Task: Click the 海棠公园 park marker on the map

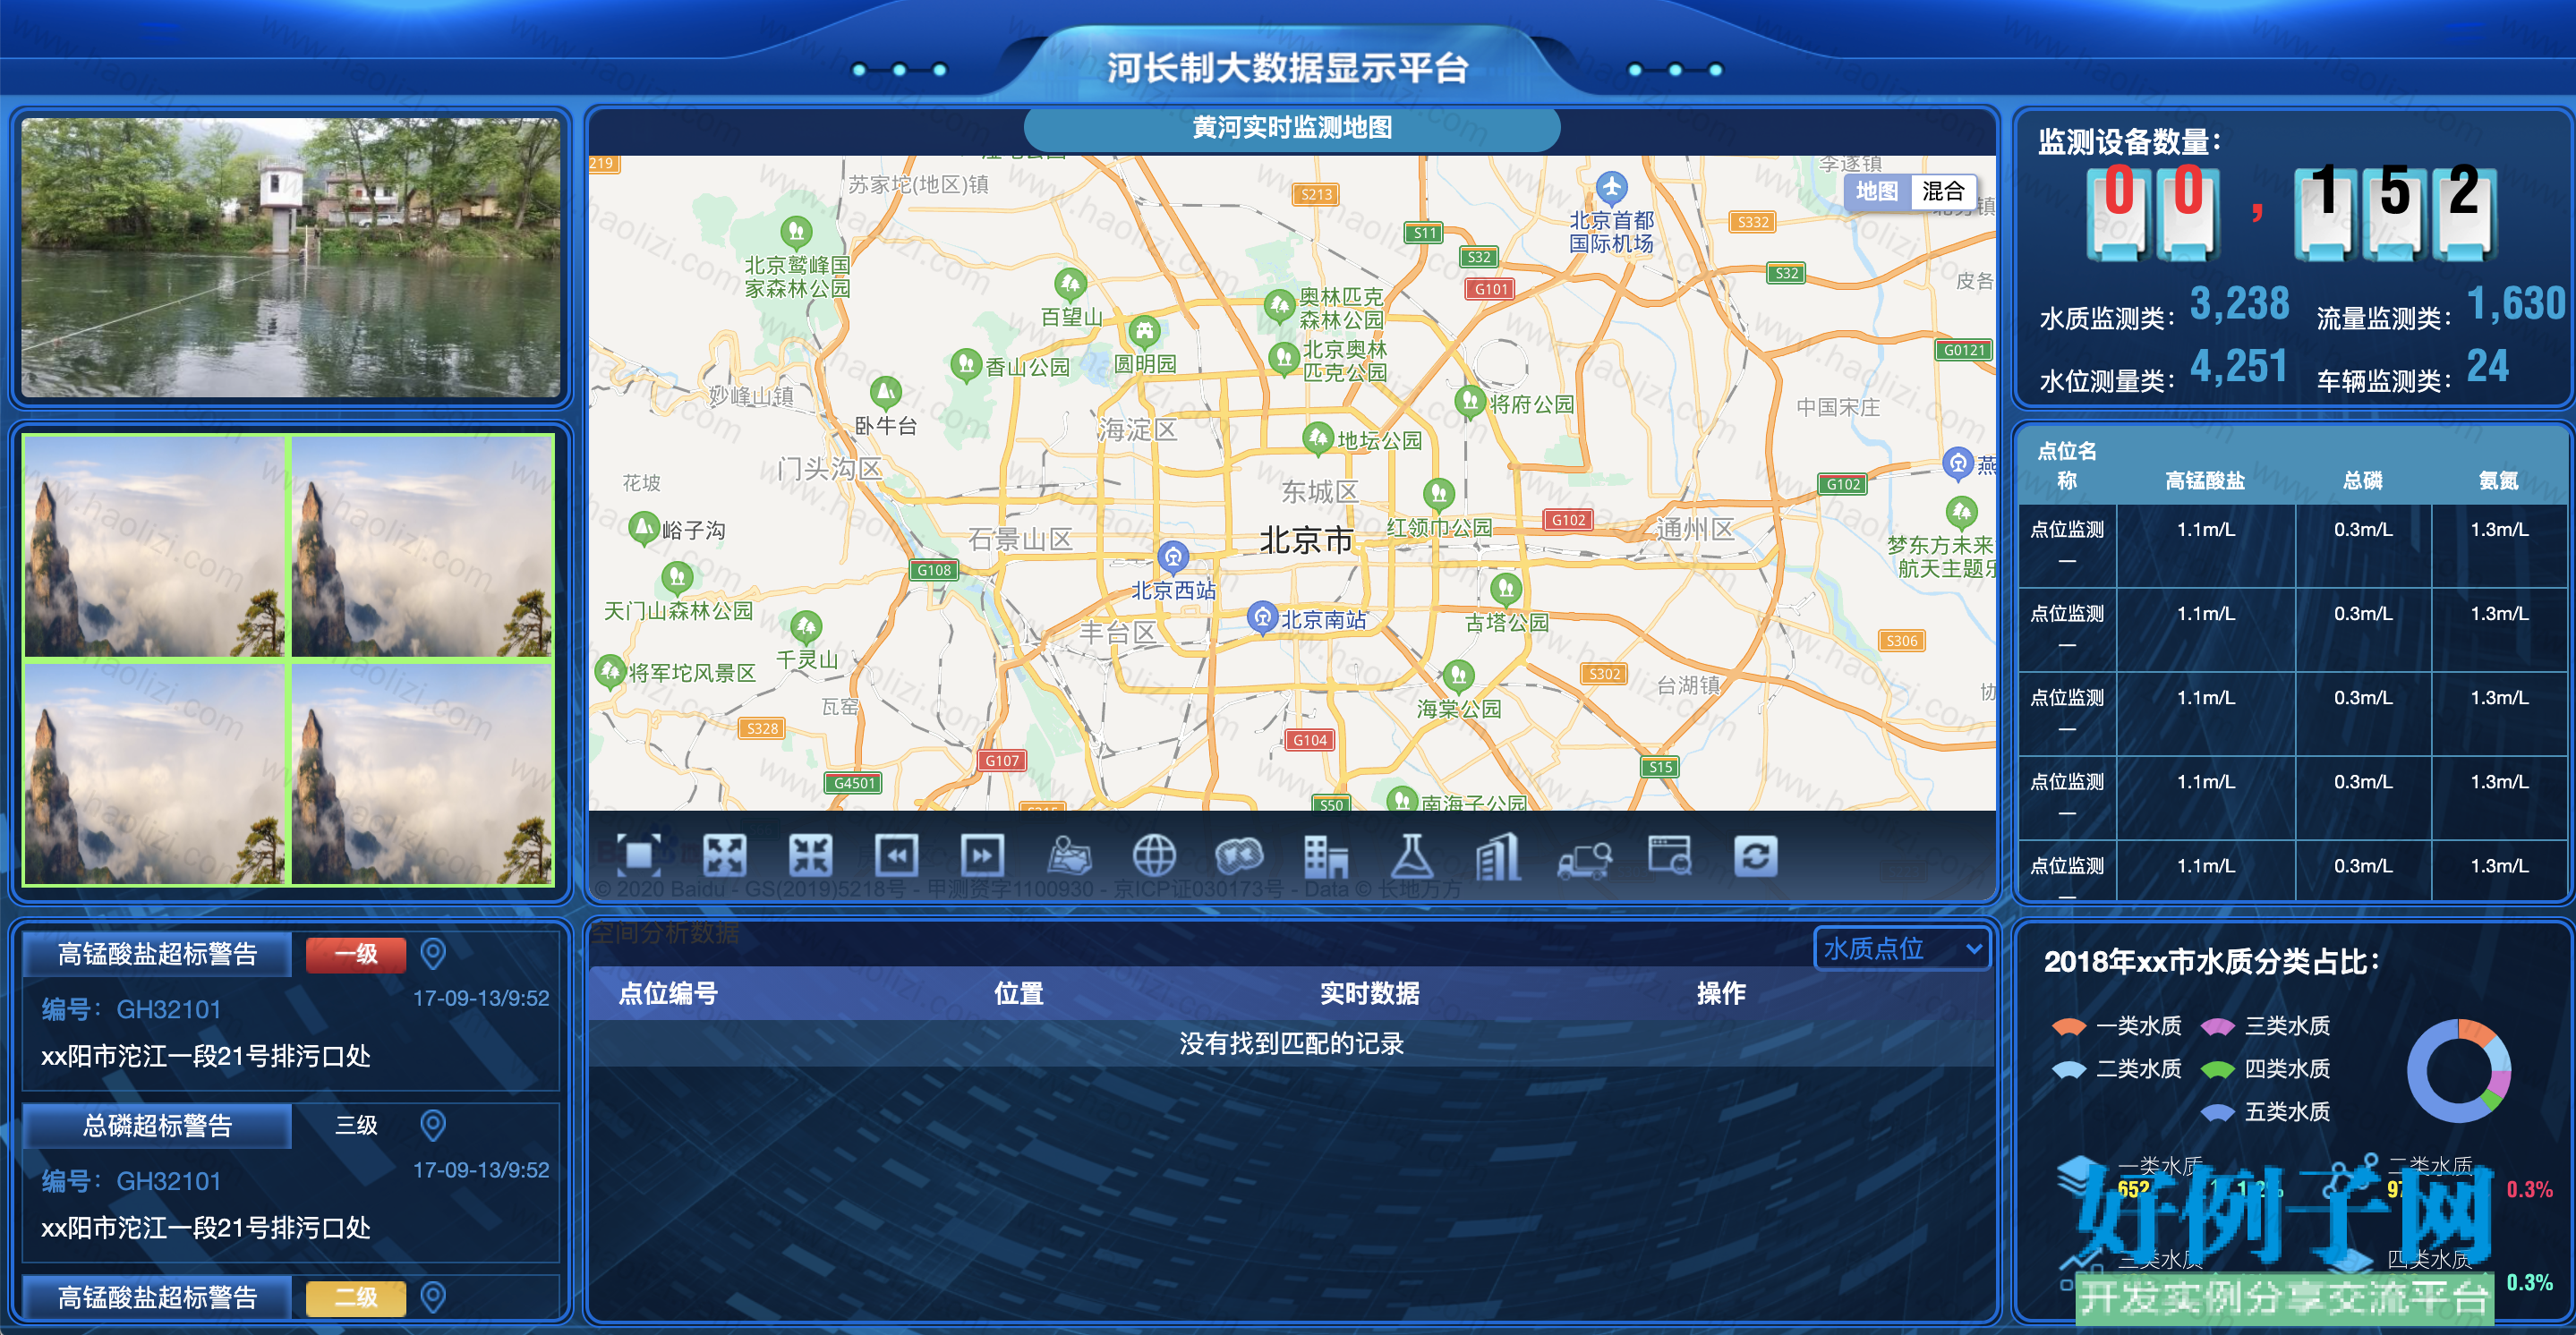Action: (1459, 676)
